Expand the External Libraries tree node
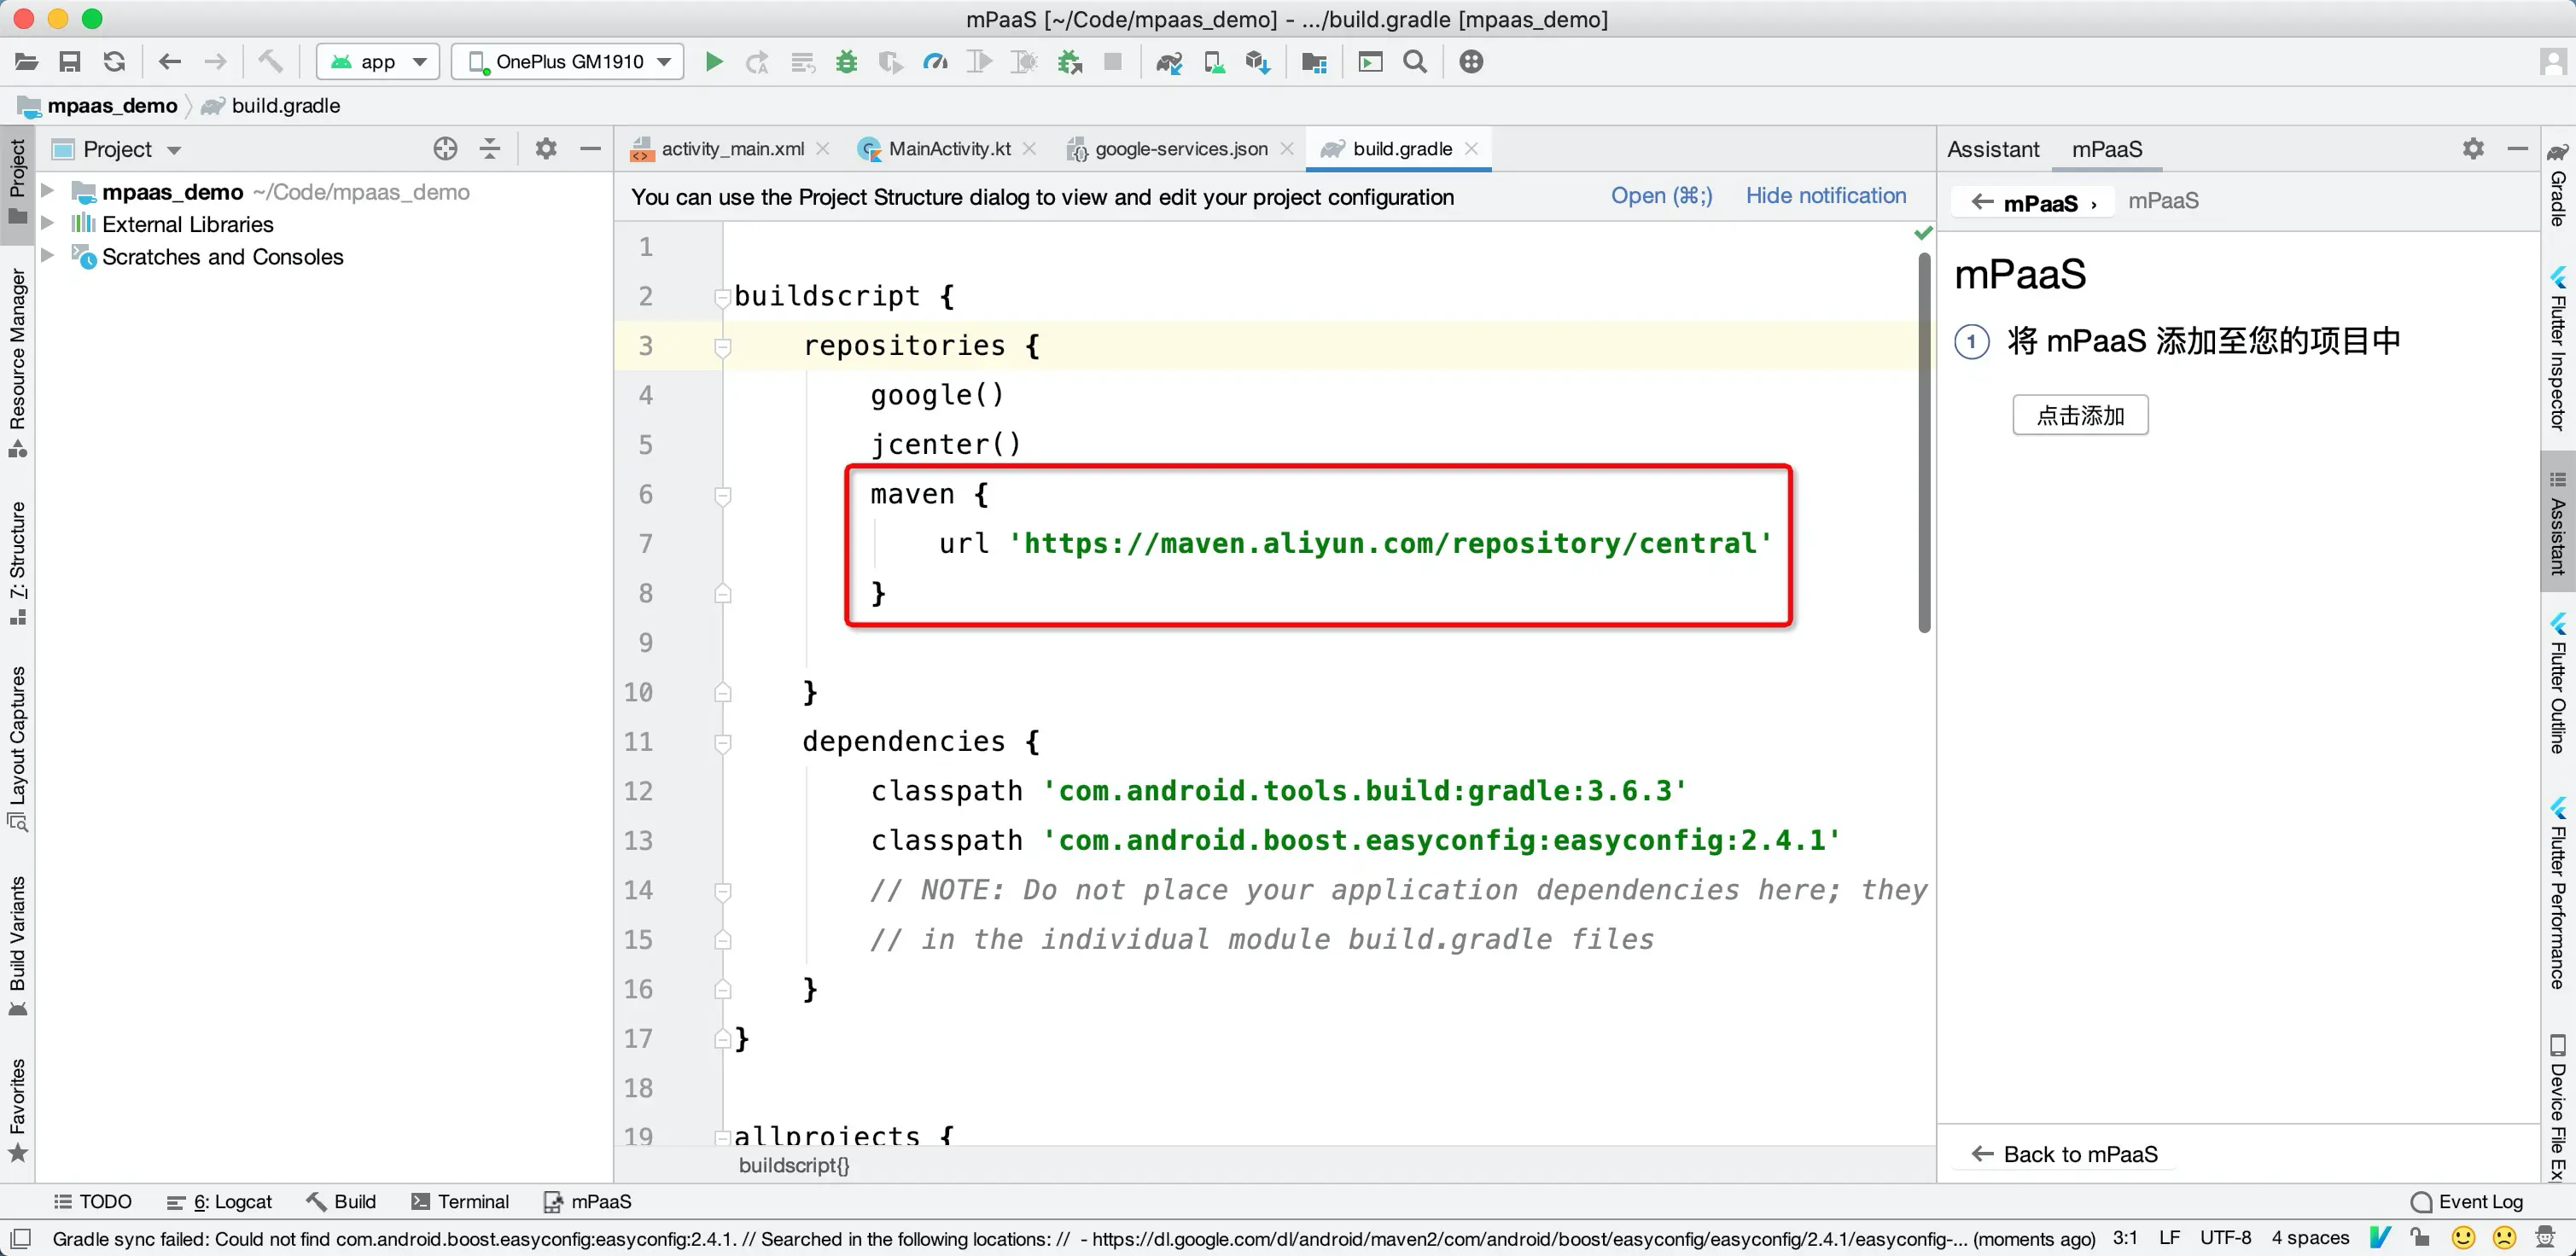2576x1256 pixels. coord(47,224)
